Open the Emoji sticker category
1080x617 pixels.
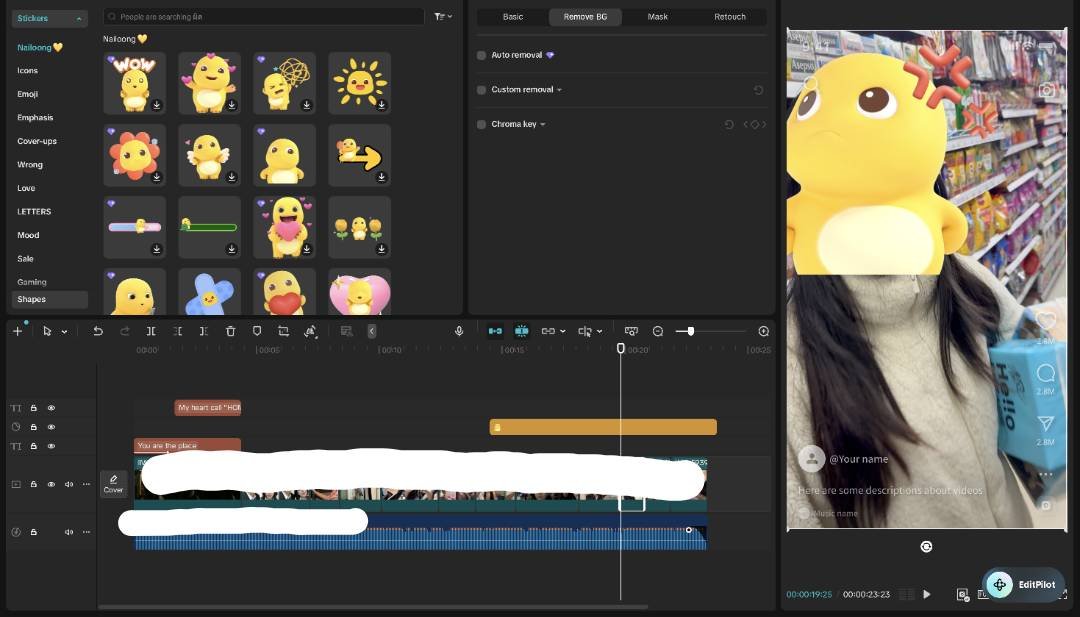coord(28,94)
